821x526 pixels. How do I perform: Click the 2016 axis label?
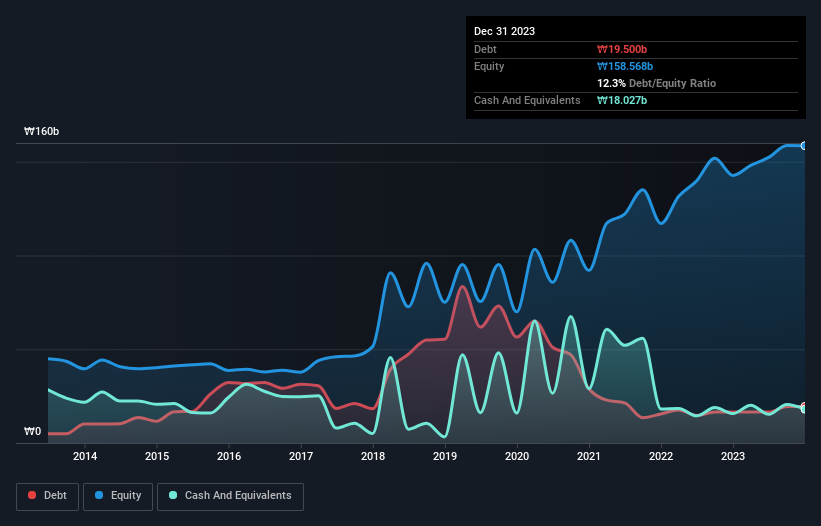click(x=229, y=456)
